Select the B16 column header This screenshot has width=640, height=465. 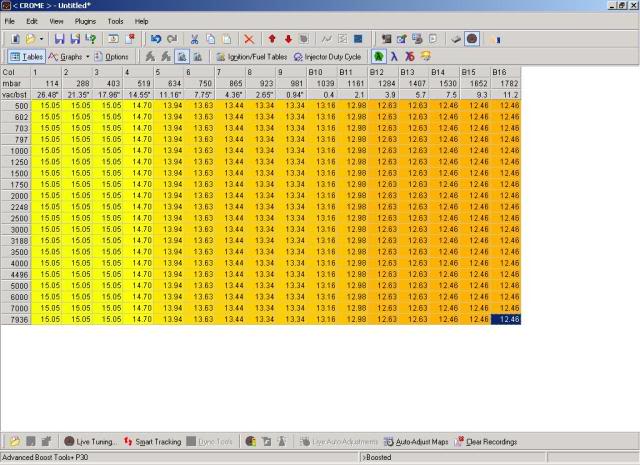pos(506,72)
